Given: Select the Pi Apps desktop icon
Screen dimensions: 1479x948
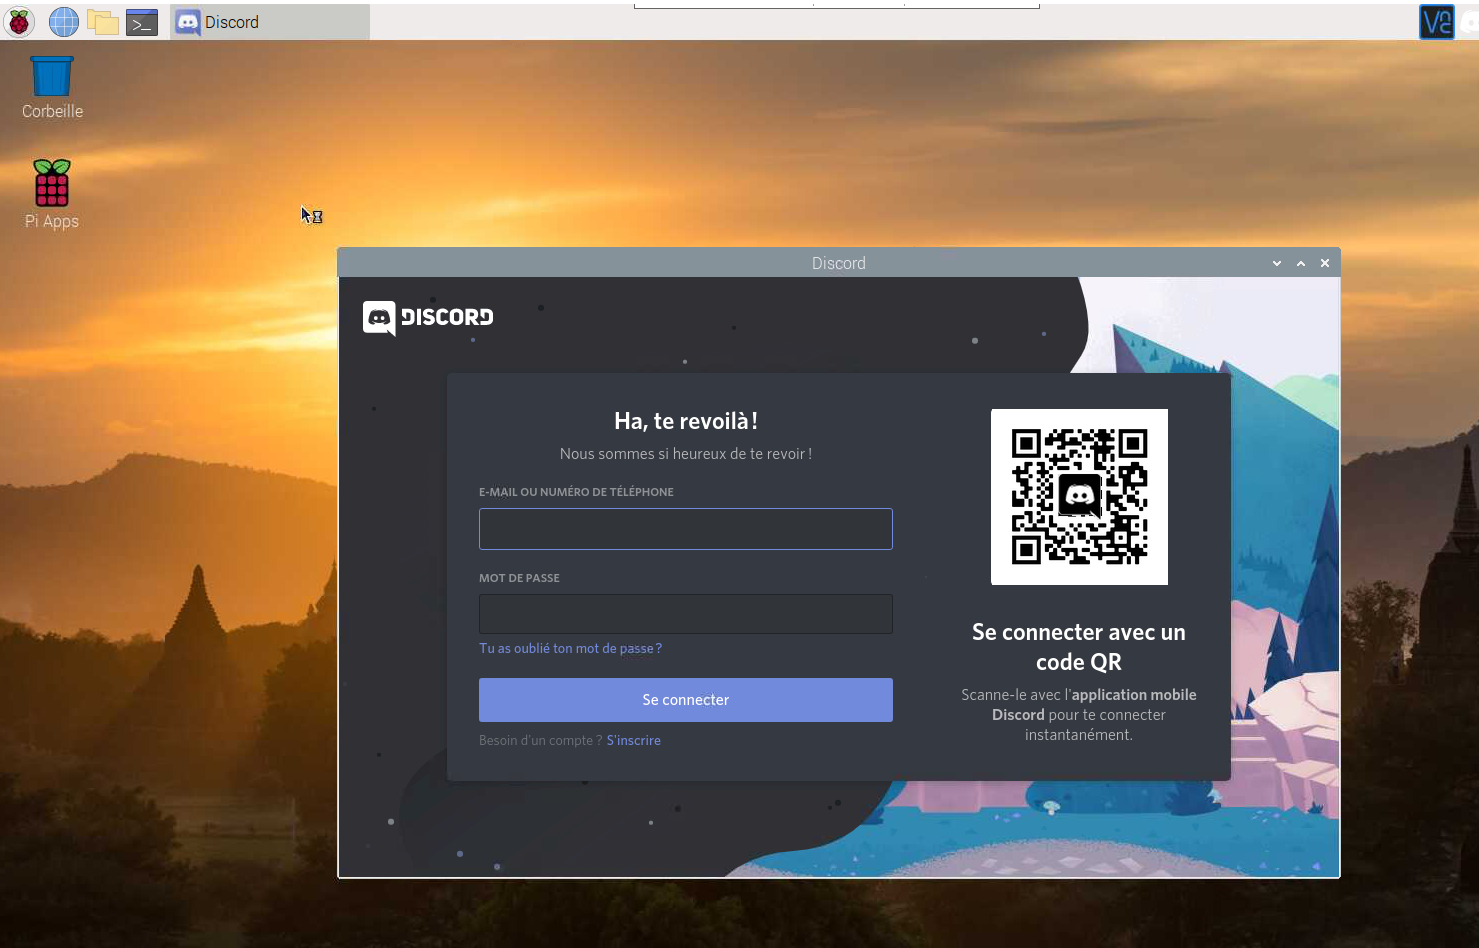Looking at the screenshot, I should [52, 195].
